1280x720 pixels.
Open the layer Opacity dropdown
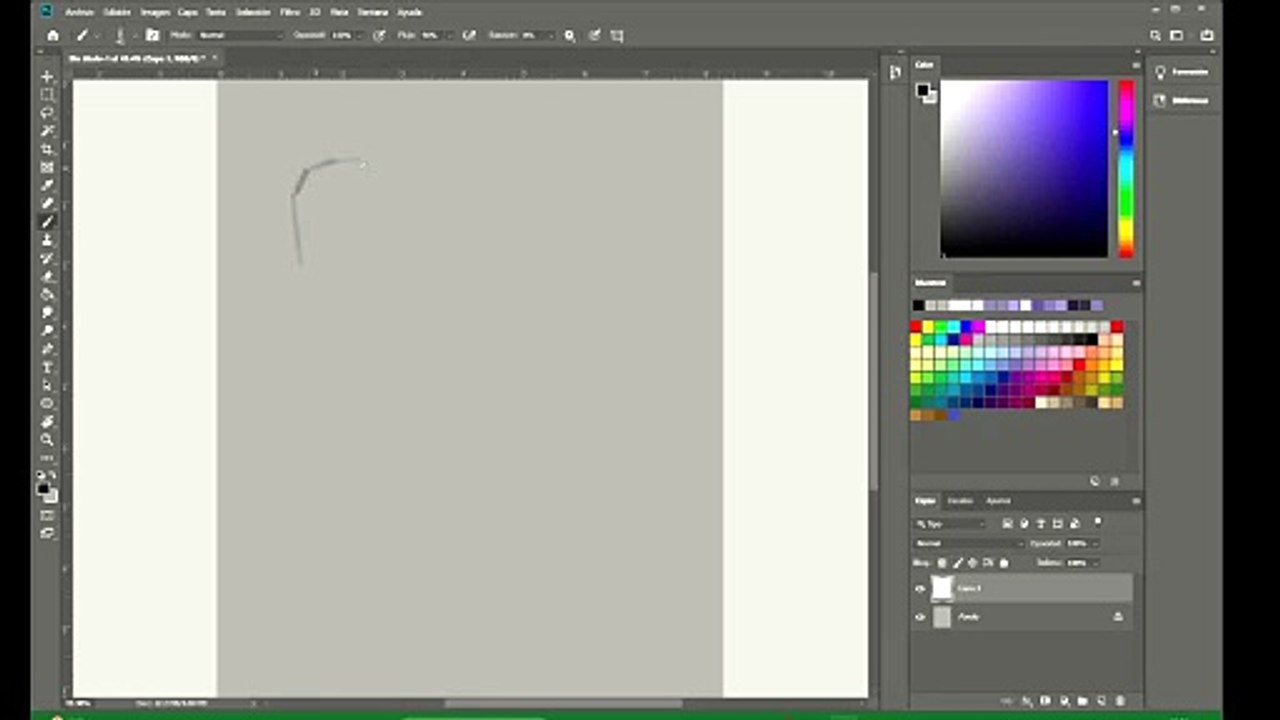click(1095, 543)
